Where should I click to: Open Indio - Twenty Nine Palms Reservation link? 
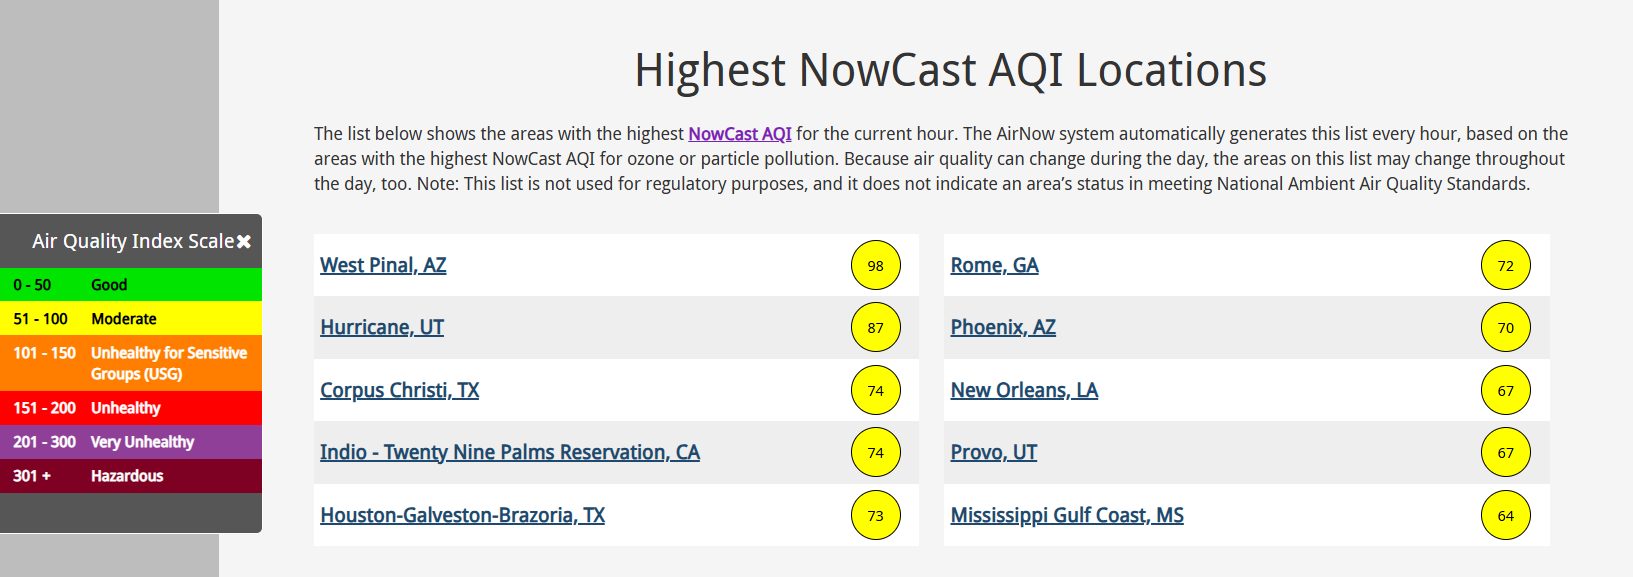pyautogui.click(x=510, y=452)
